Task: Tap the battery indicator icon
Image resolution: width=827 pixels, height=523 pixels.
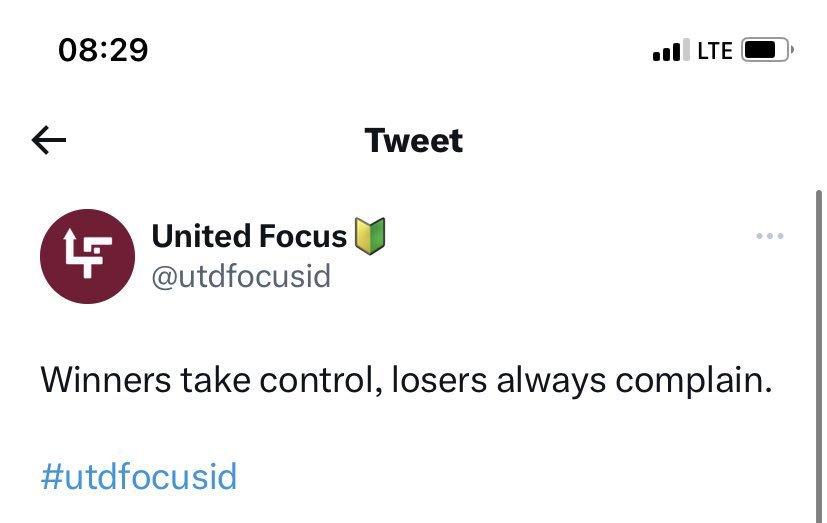Action: (x=767, y=50)
